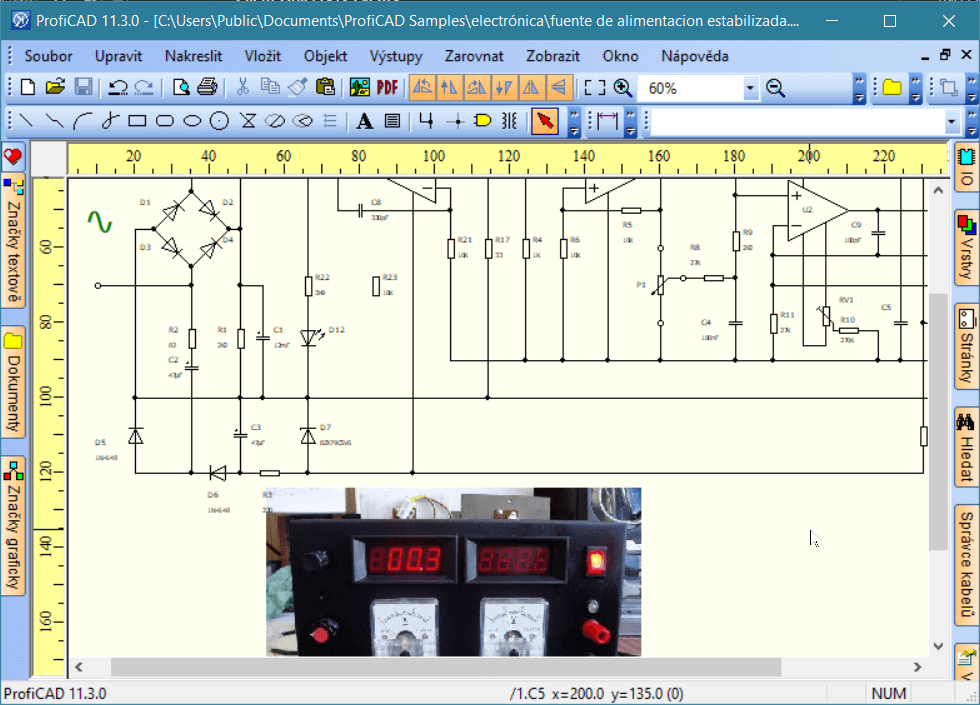Select the dimension line tool

(607, 121)
